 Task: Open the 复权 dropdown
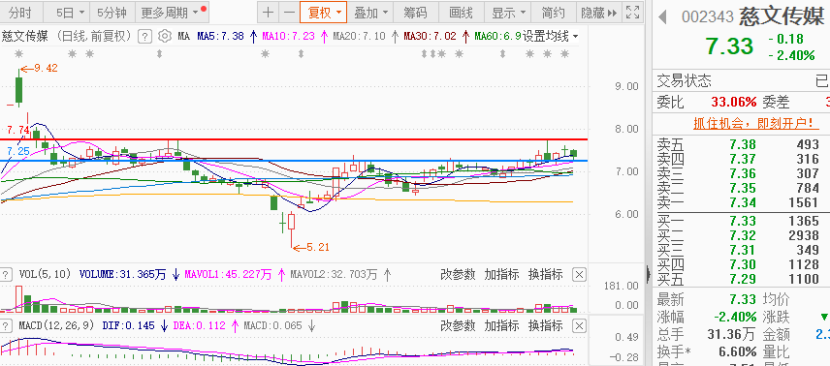(x=323, y=12)
